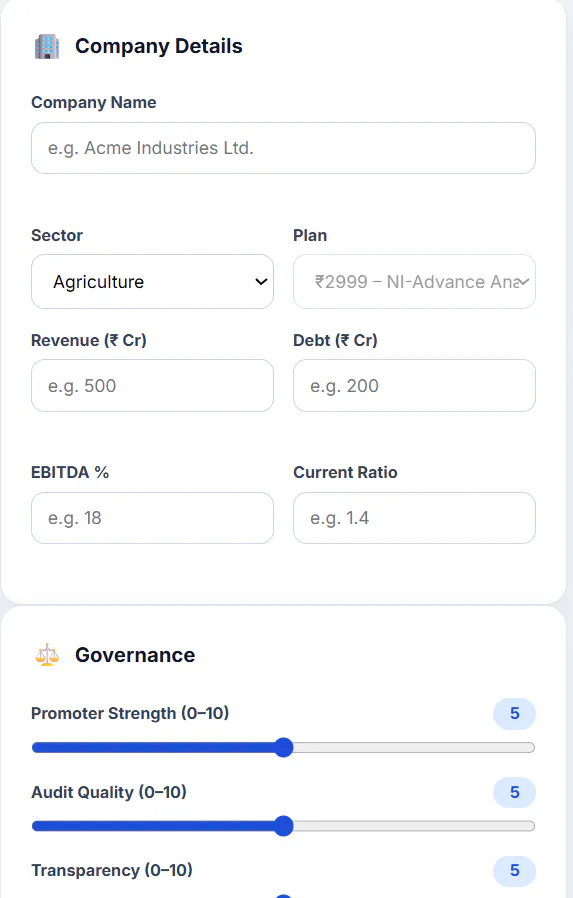Image resolution: width=573 pixels, height=898 pixels.
Task: Click the Transparency (0–10) label
Action: click(112, 871)
